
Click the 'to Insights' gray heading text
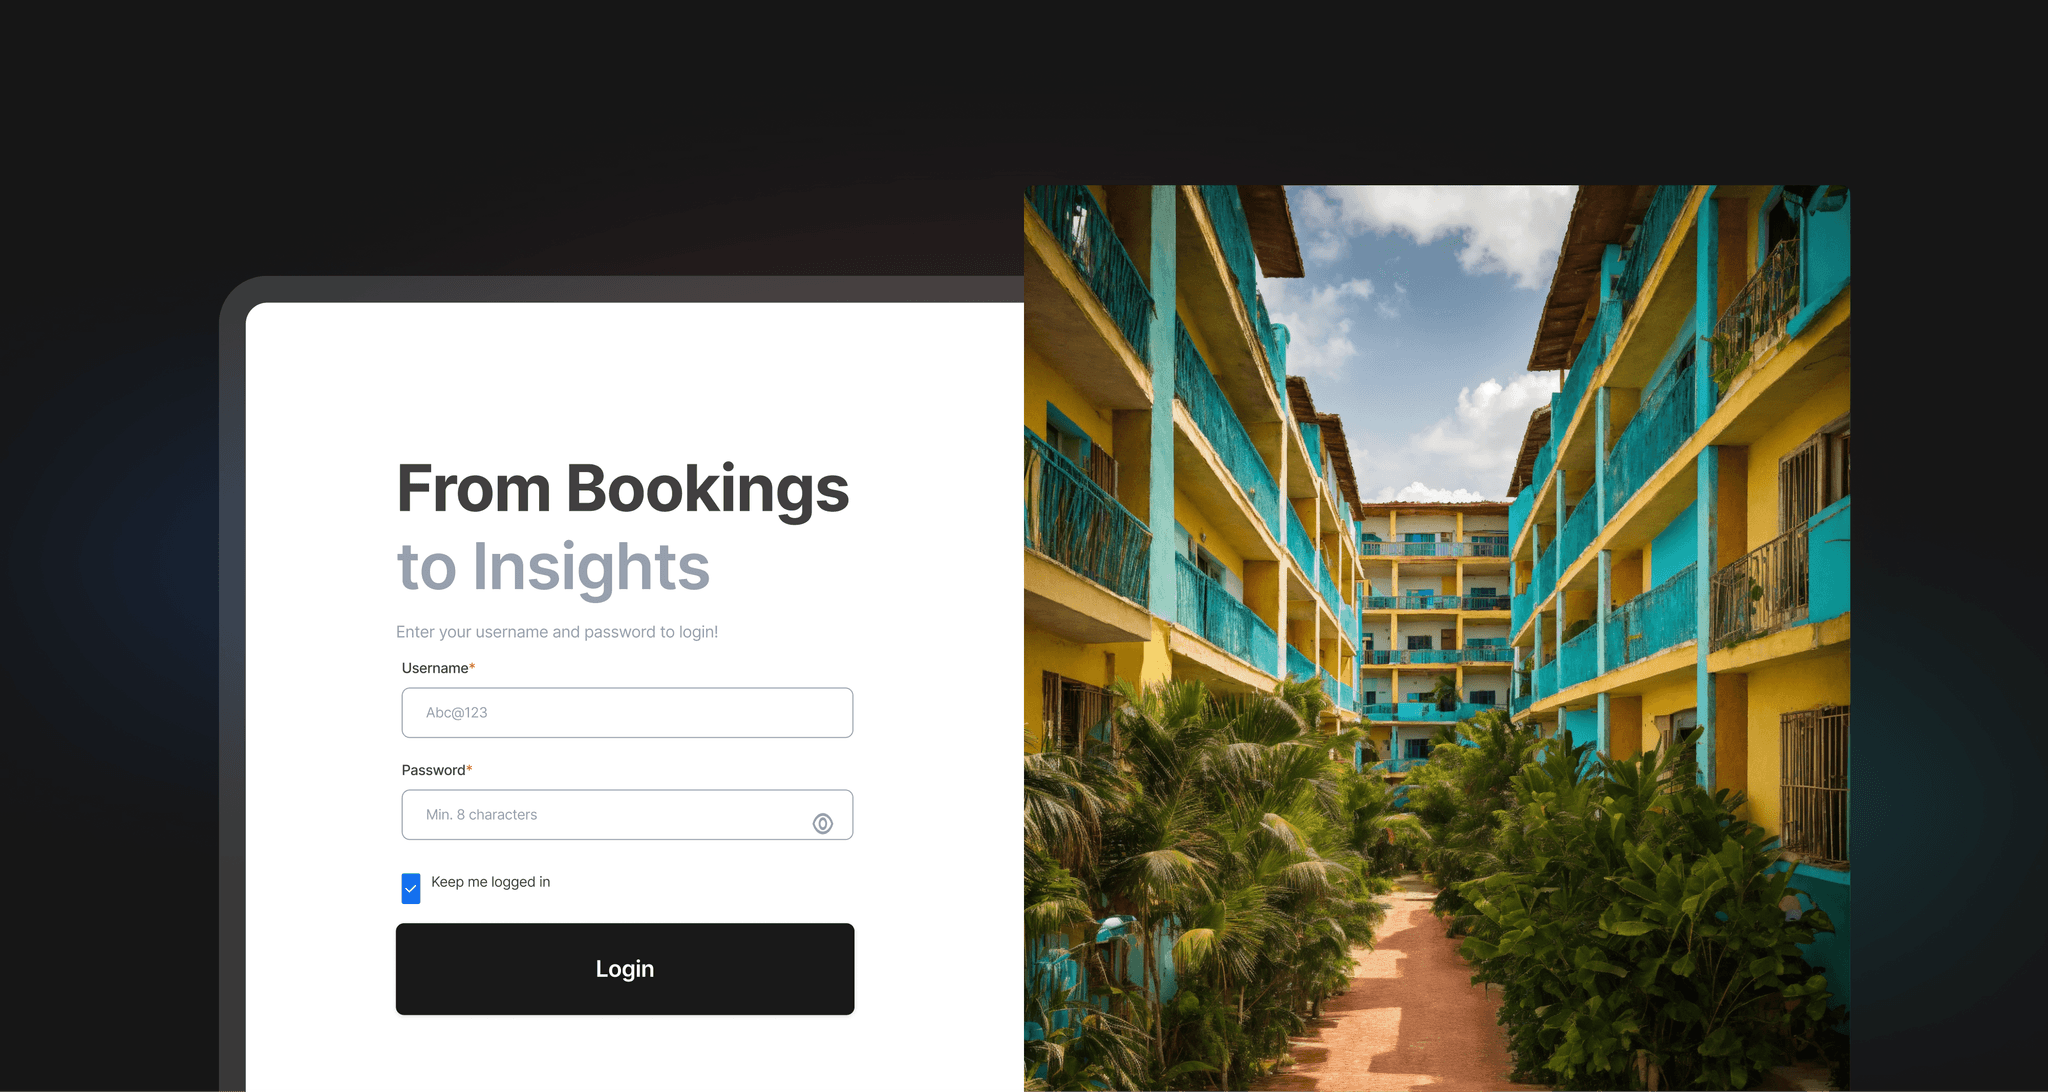click(553, 567)
